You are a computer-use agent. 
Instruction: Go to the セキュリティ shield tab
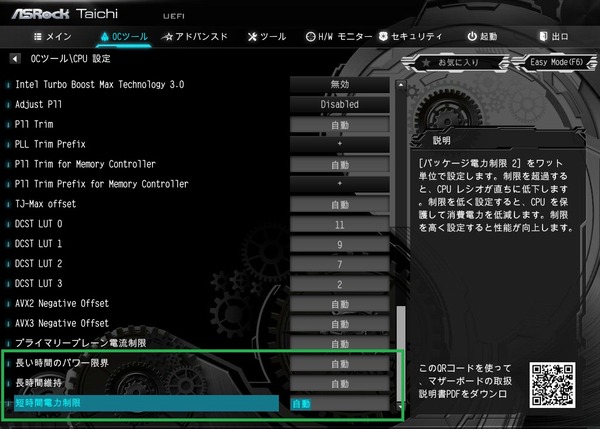click(x=410, y=37)
